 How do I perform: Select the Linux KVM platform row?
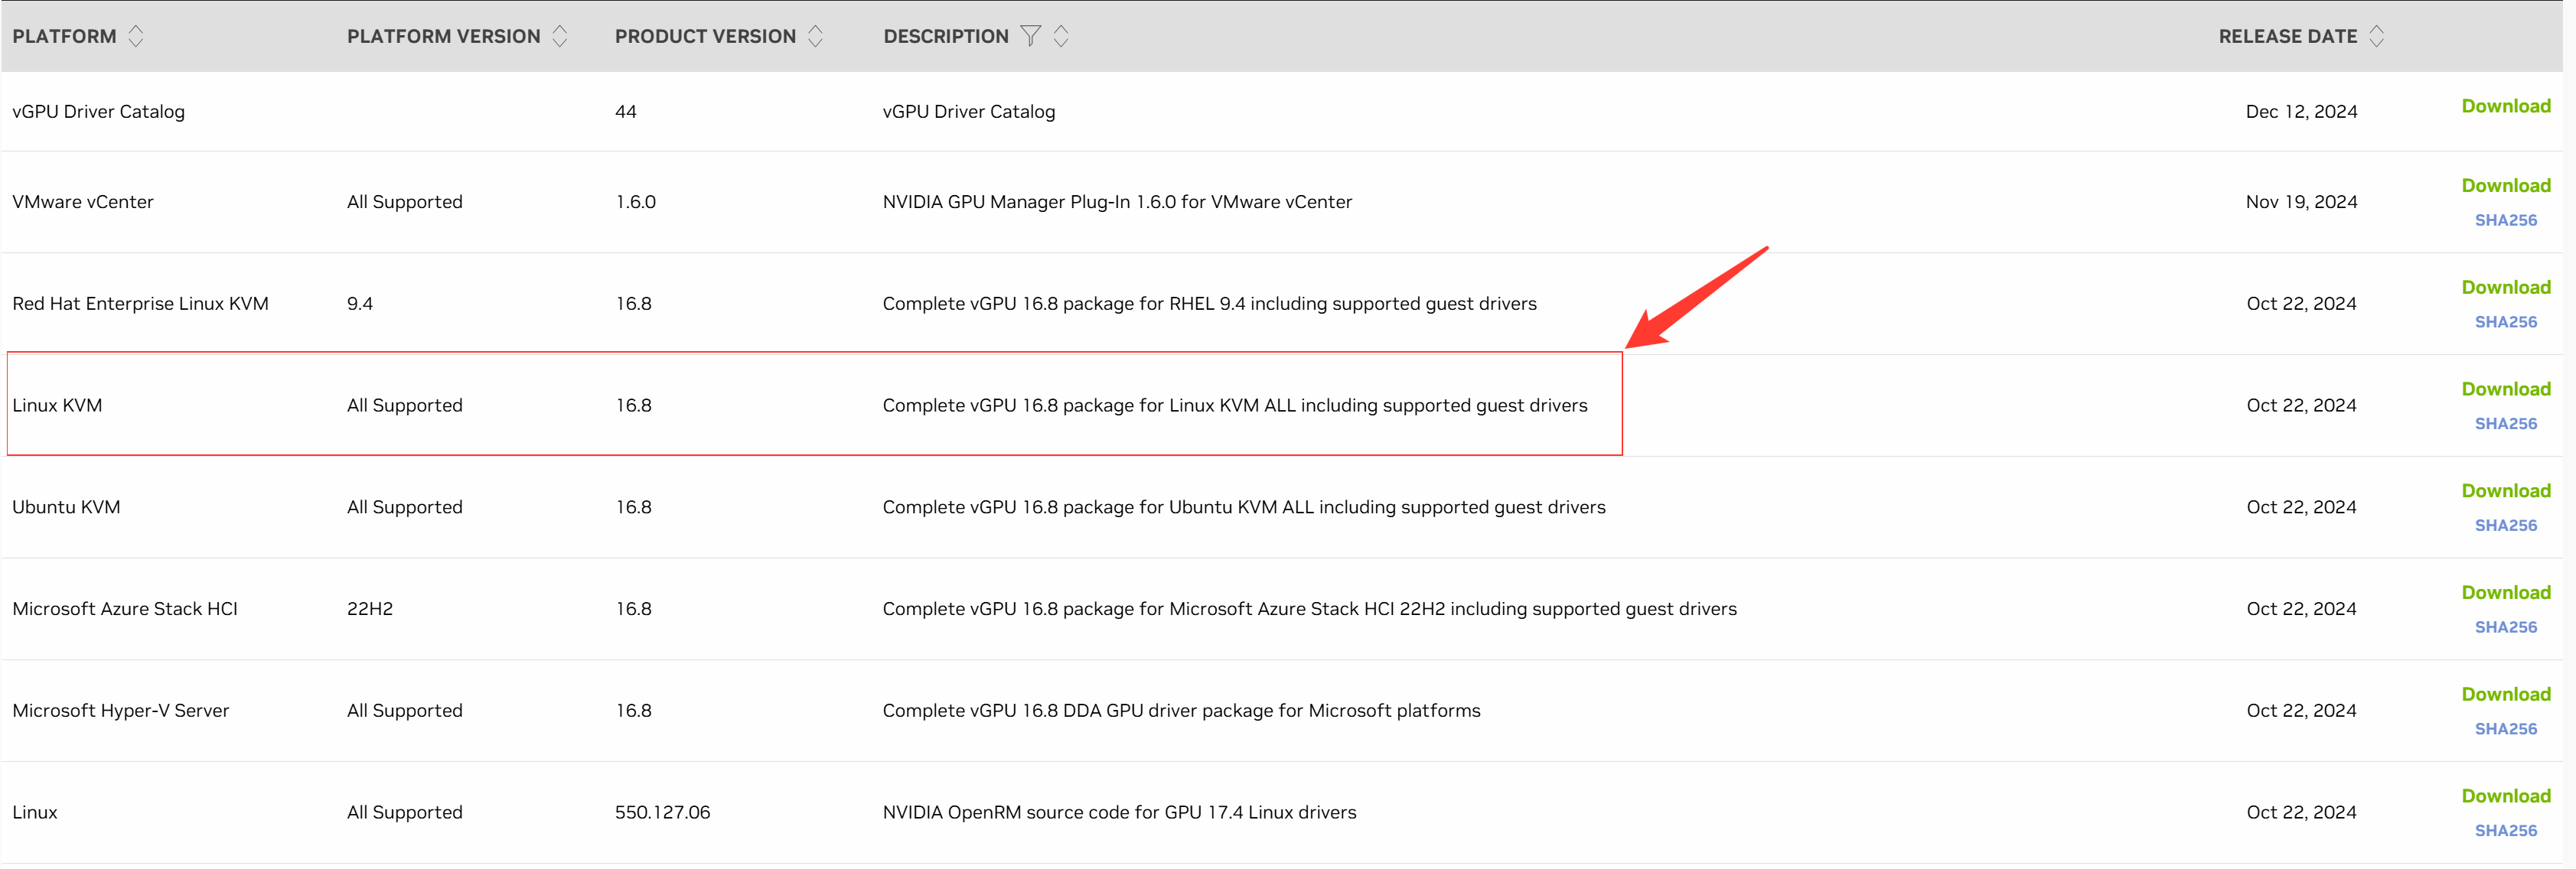tap(57, 405)
